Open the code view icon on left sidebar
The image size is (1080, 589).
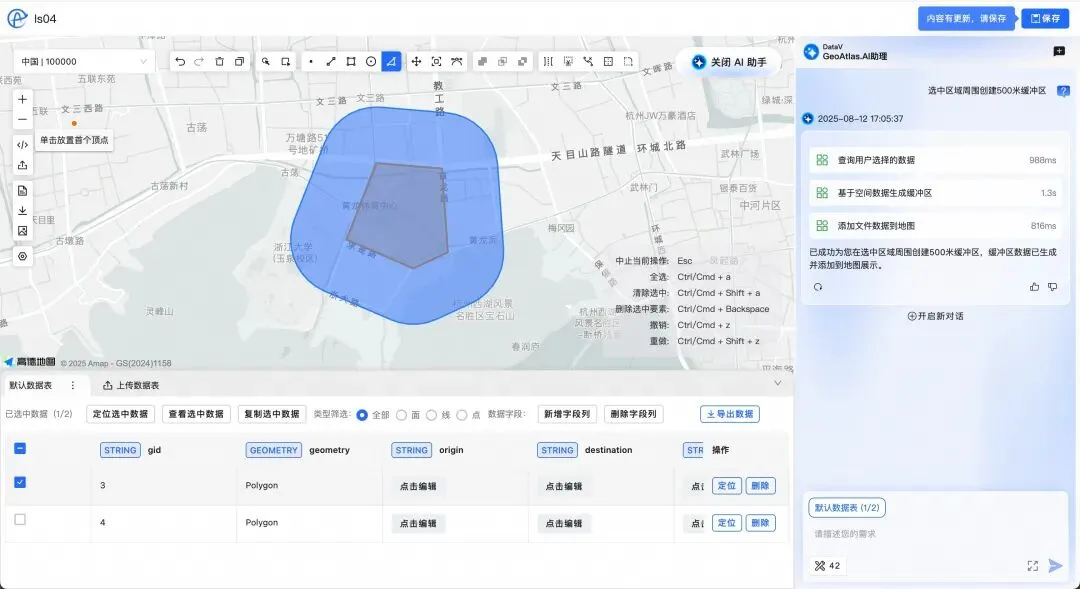22,144
